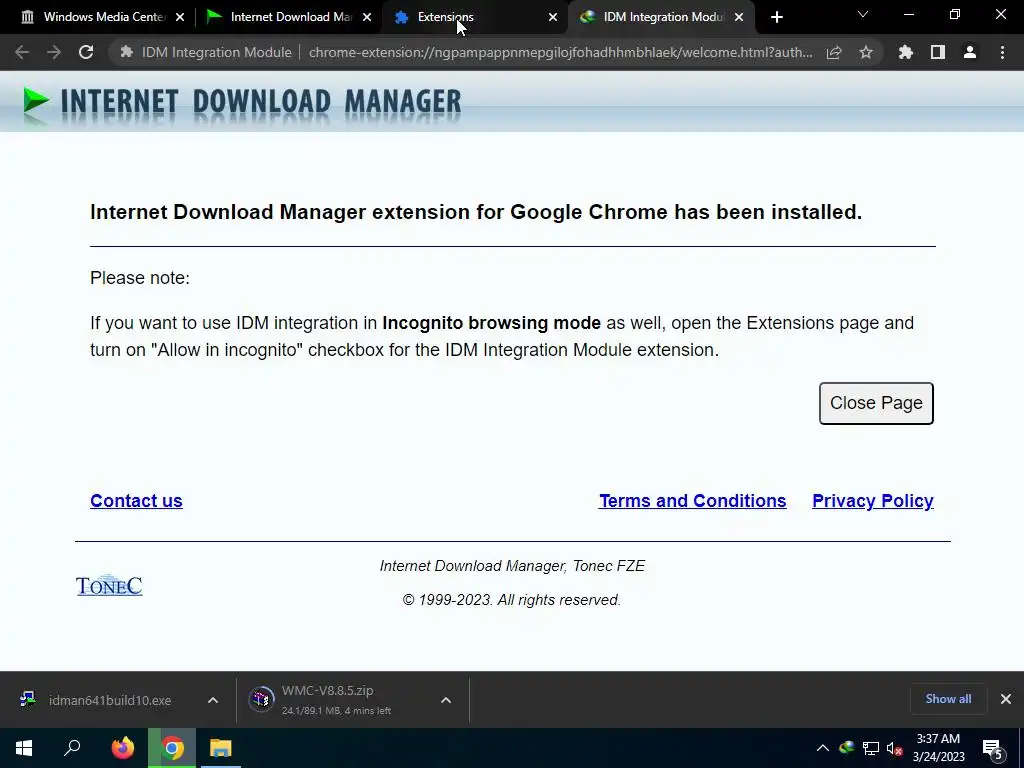Close the Extensions tab
Image resolution: width=1024 pixels, height=768 pixels.
(553, 17)
